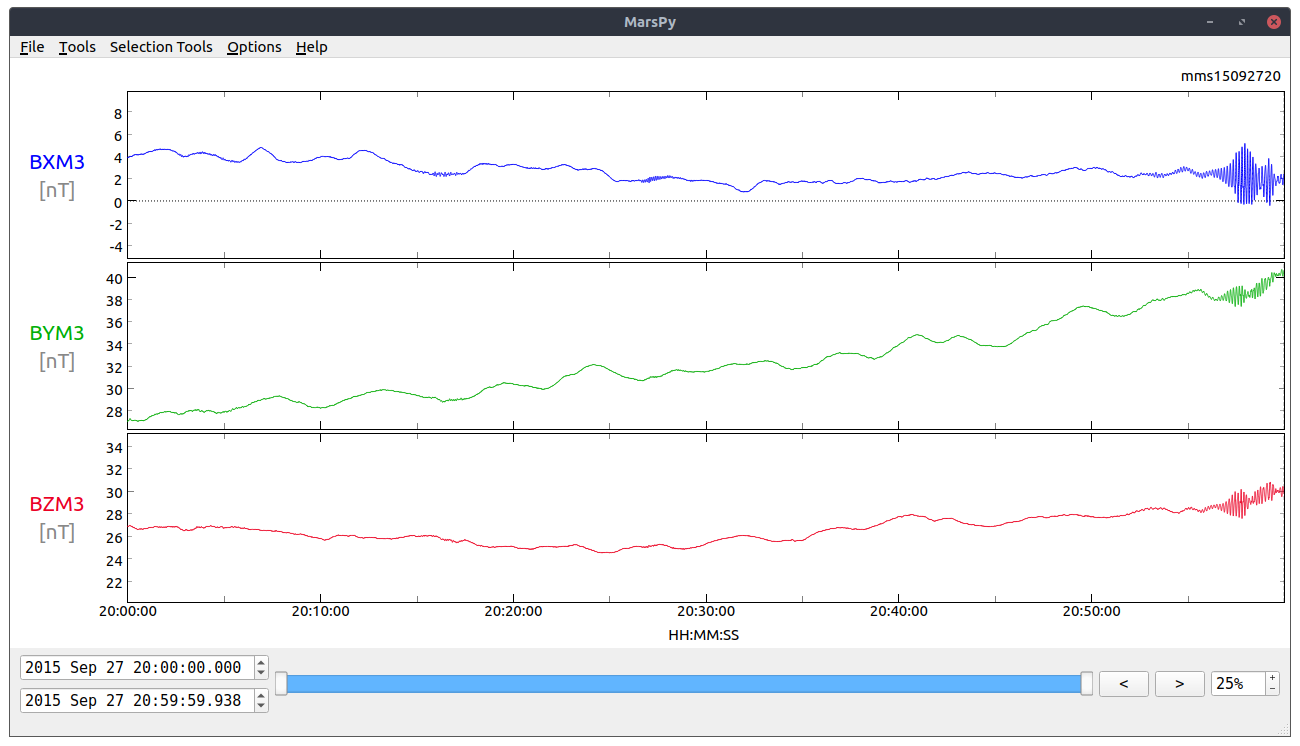The width and height of the screenshot is (1300, 746).
Task: Click the end time field 20:59:59.938
Action: 137,700
